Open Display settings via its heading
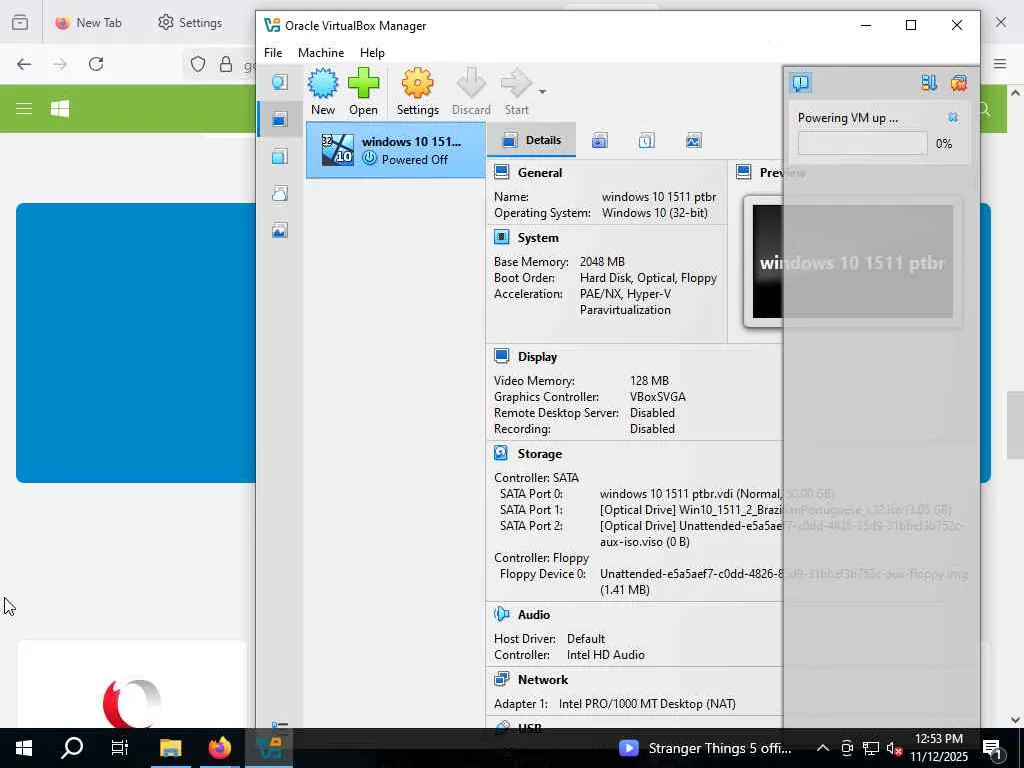 pyautogui.click(x=537, y=357)
